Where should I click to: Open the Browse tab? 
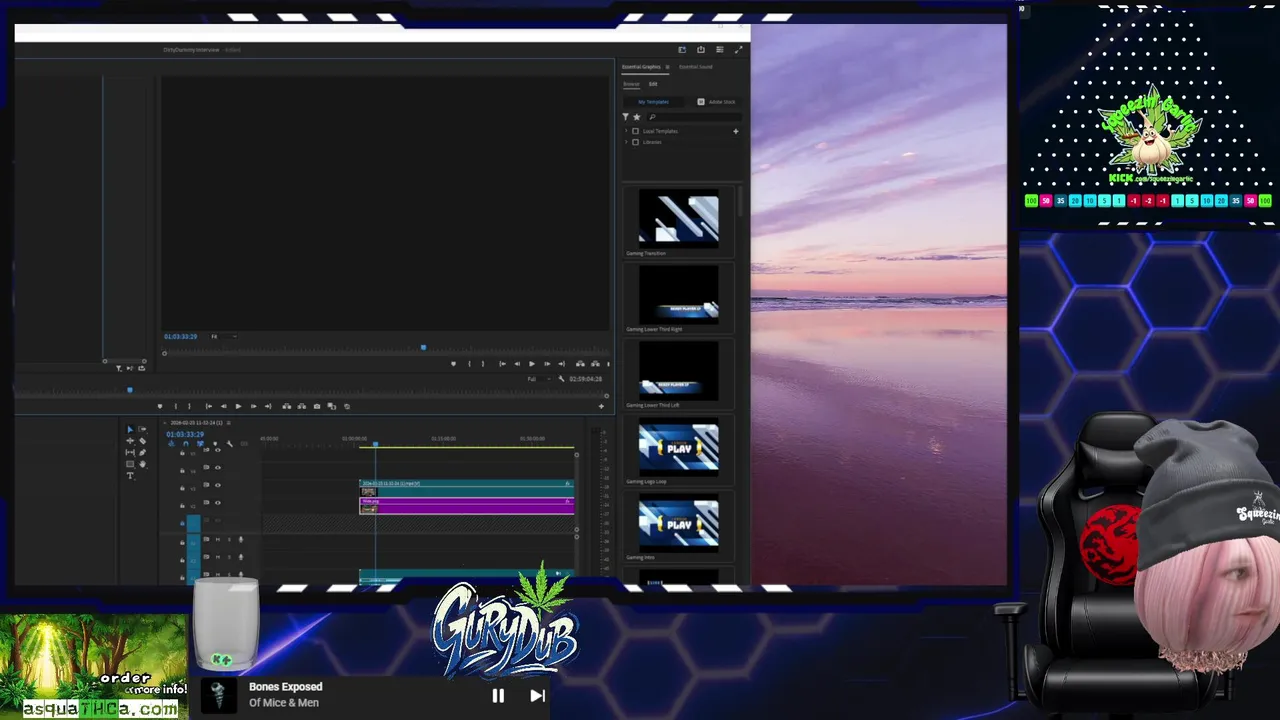[631, 84]
